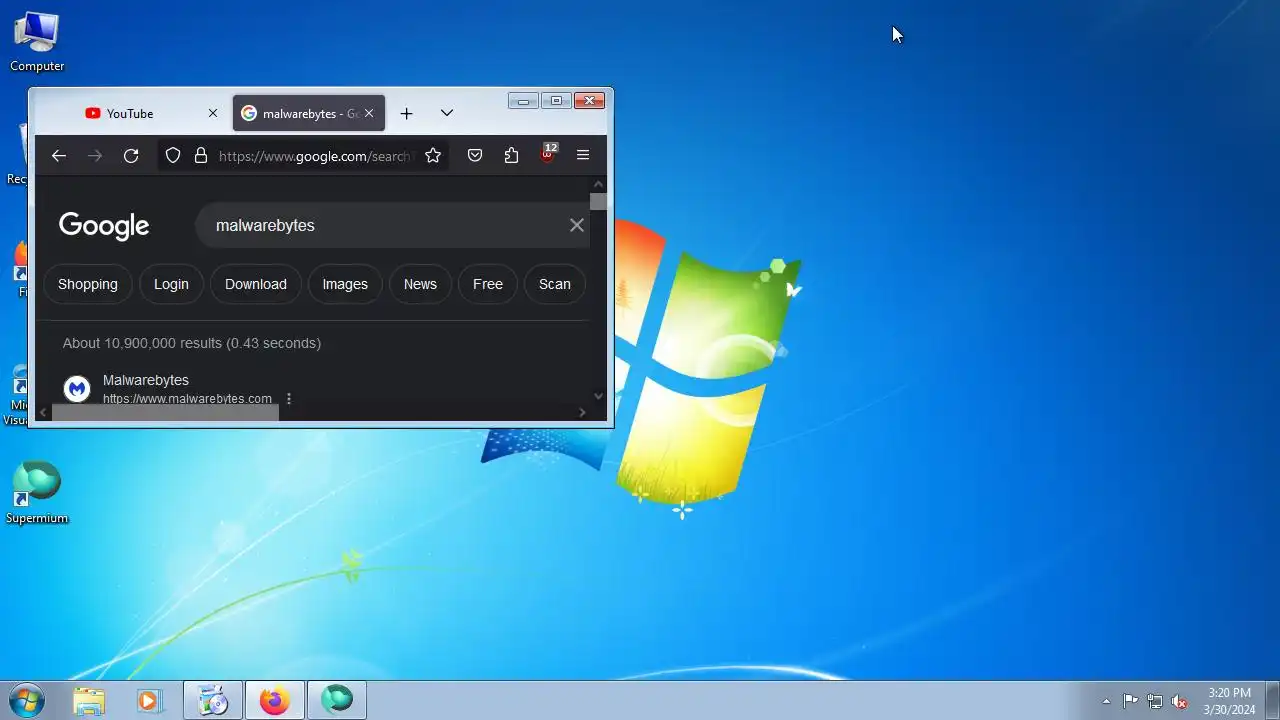Click the disc utility taskbar icon
Viewport: 1280px width, 720px height.
click(213, 701)
